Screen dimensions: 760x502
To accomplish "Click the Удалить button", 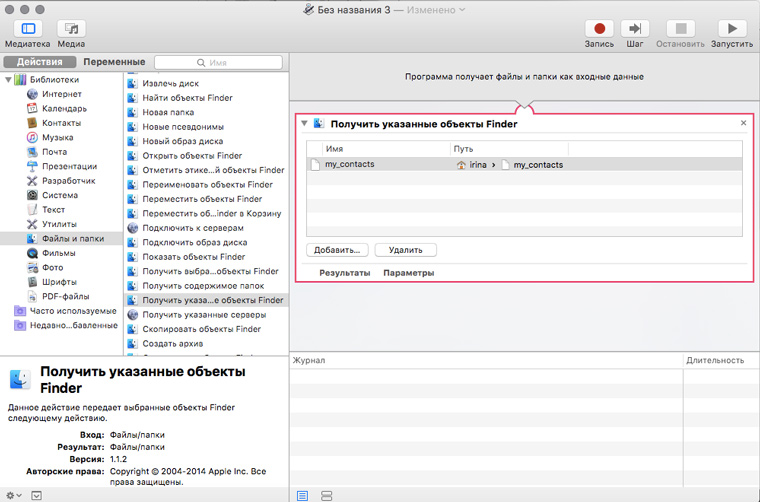I will 405,250.
